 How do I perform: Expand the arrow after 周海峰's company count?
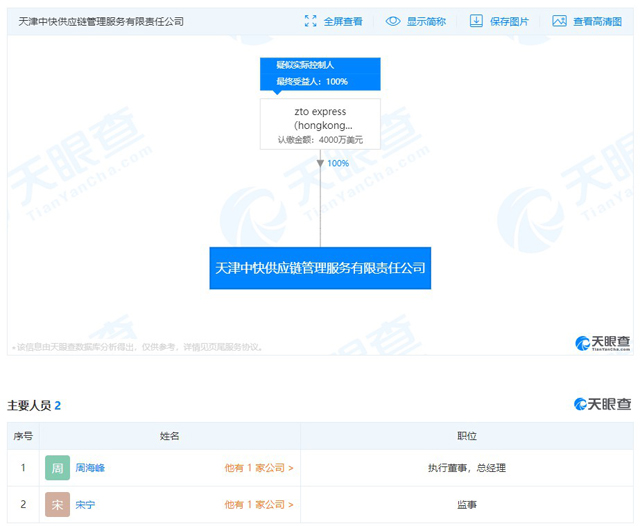pos(291,468)
